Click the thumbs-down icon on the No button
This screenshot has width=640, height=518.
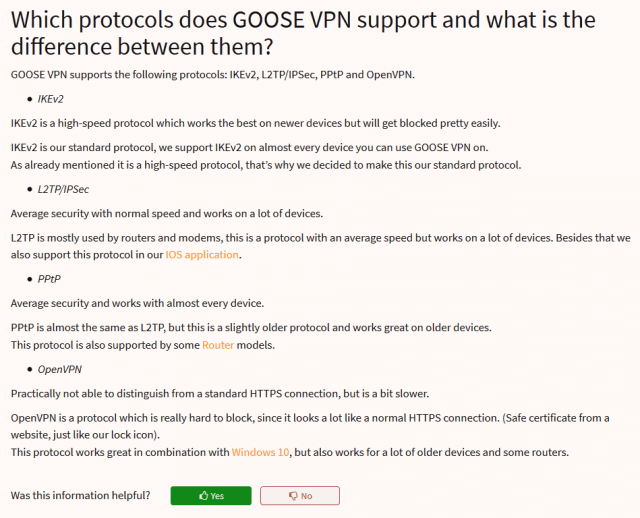coord(293,496)
